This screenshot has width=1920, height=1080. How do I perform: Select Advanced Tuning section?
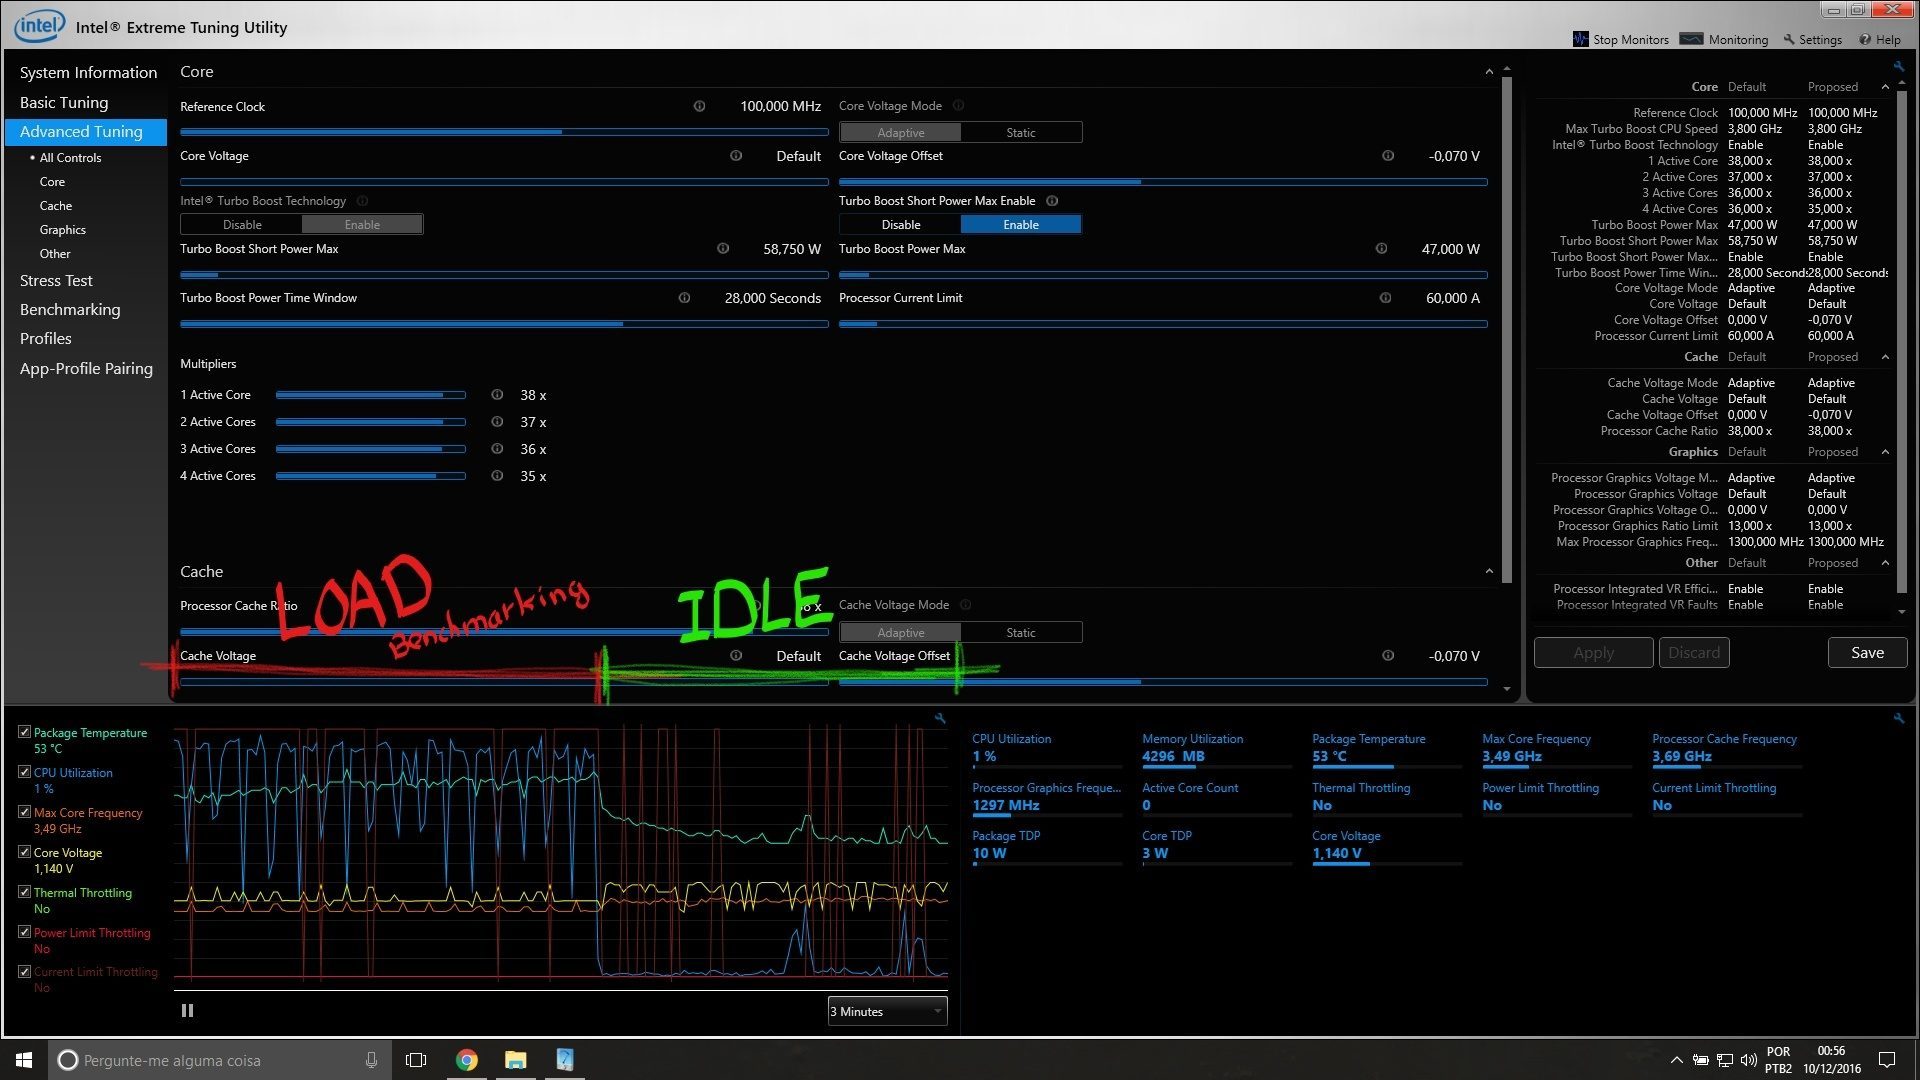86,132
